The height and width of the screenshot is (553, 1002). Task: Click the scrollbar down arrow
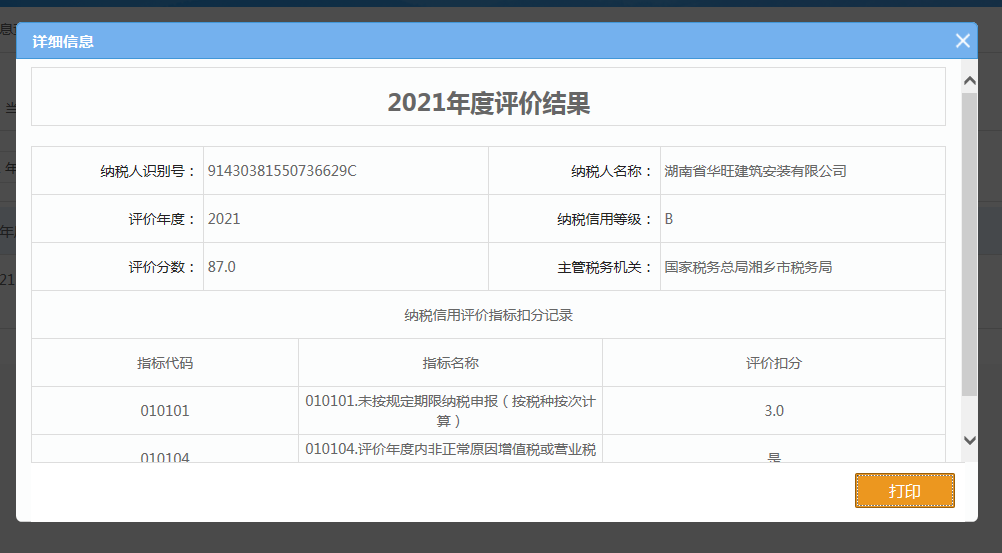(x=969, y=440)
